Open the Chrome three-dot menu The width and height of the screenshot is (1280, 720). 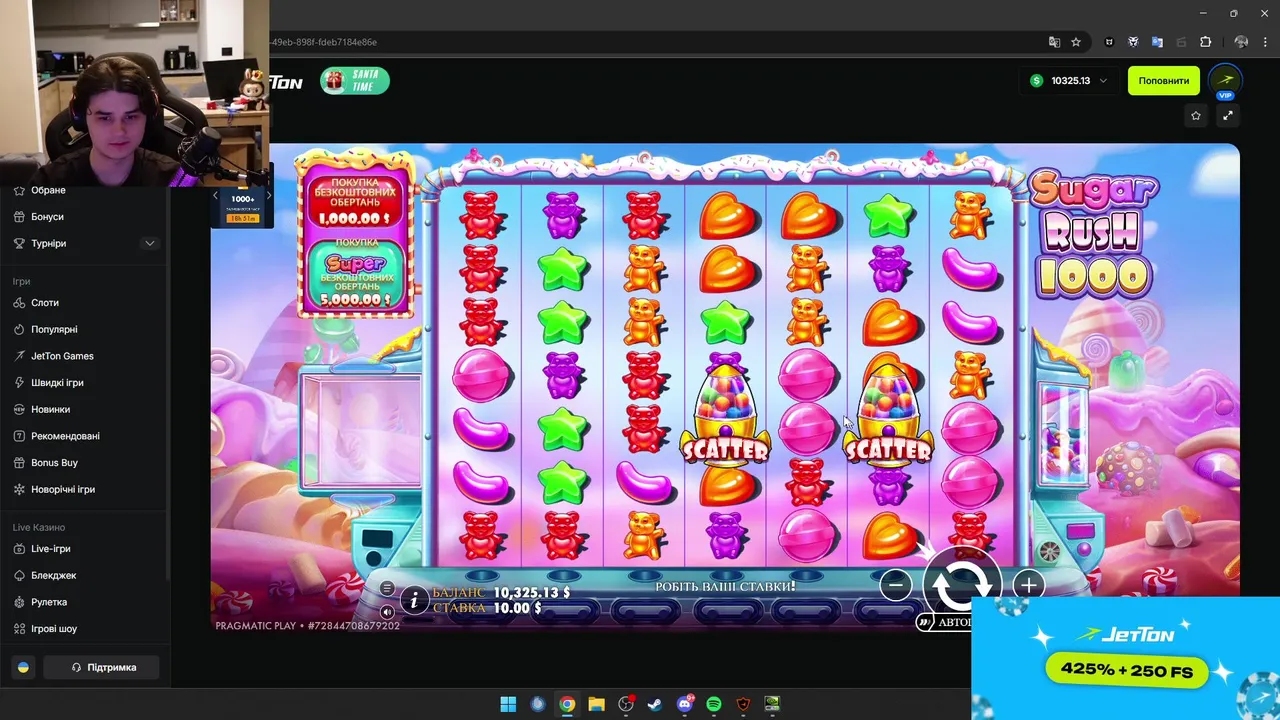[x=1265, y=42]
